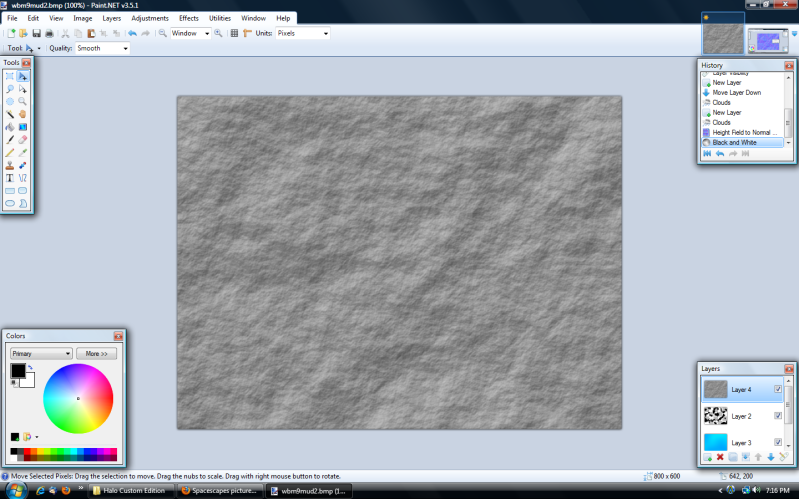799x499 pixels.
Task: Pick a hue on the color wheel
Action: coord(78,399)
